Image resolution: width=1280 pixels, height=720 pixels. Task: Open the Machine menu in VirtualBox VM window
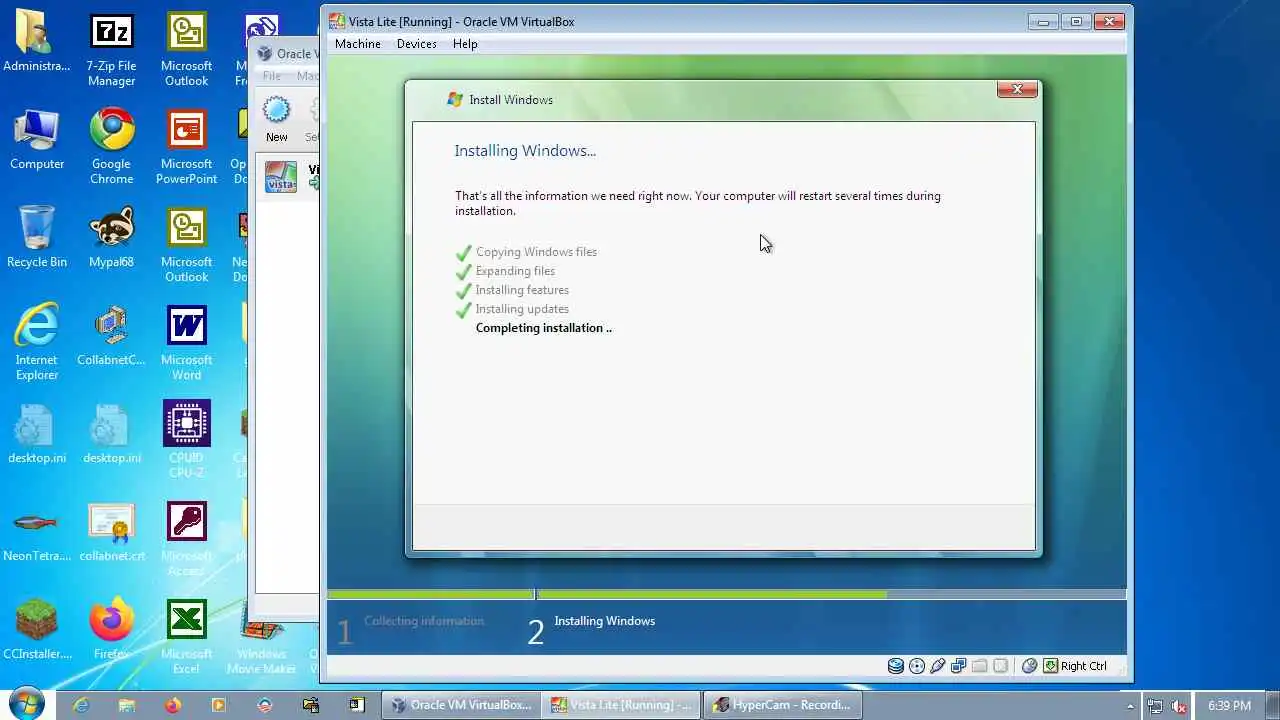pyautogui.click(x=357, y=44)
